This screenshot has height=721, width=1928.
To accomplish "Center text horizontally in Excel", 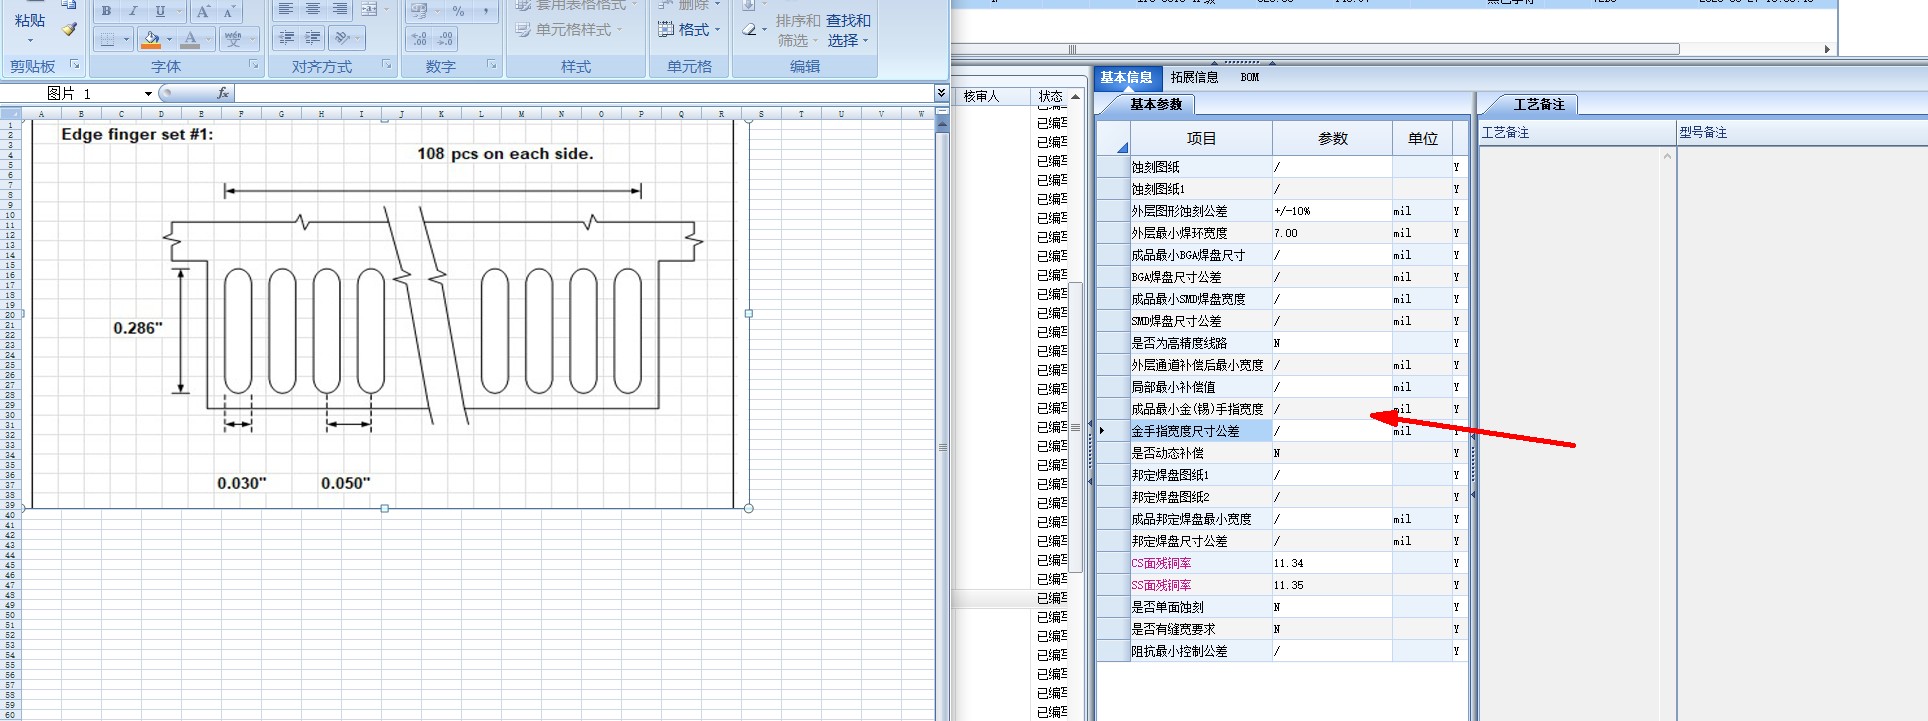I will (313, 9).
